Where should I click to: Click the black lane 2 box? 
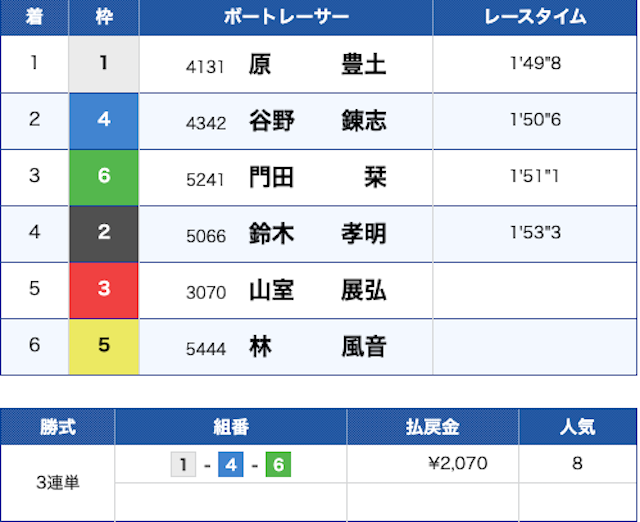click(104, 233)
